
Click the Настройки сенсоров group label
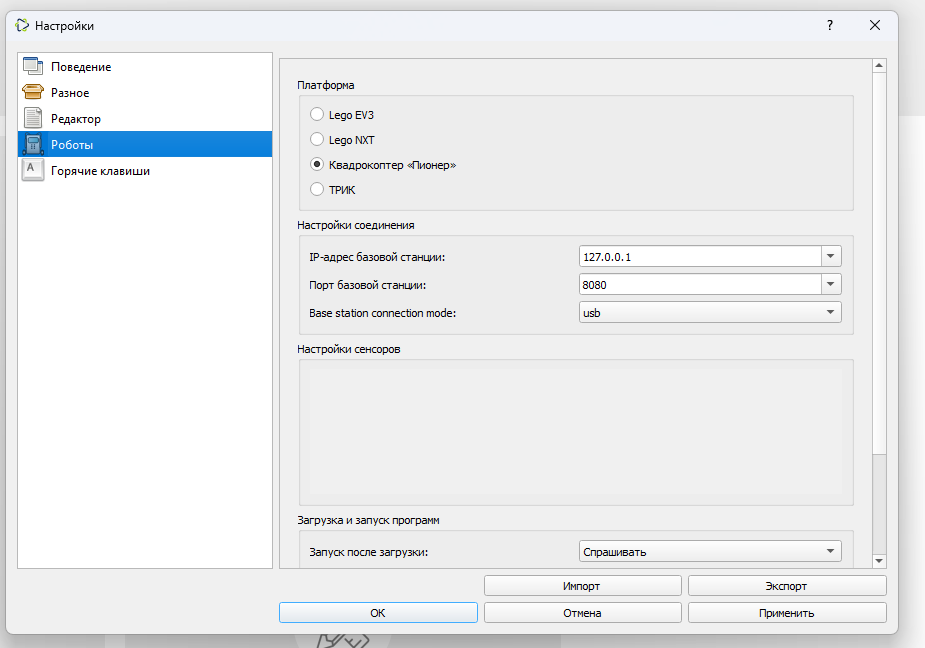349,349
